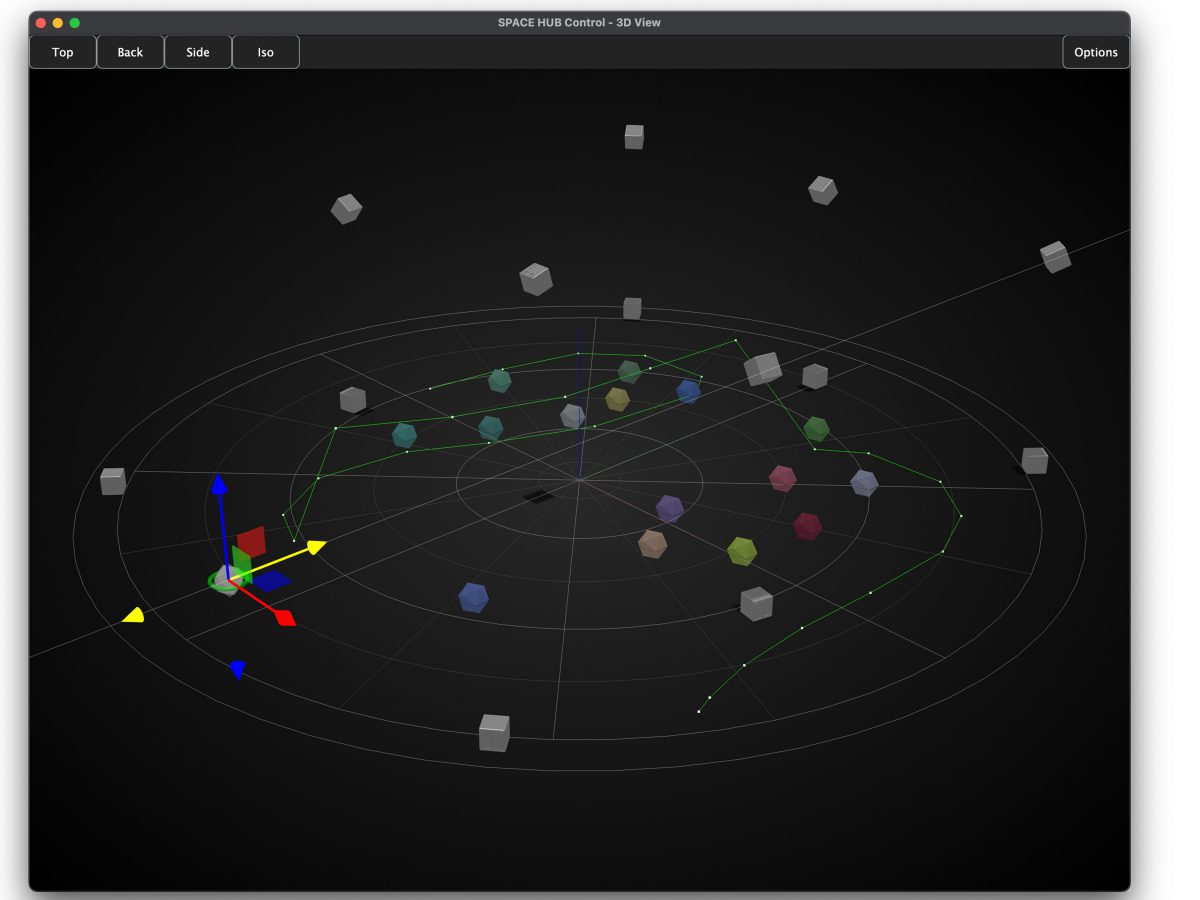1200x900 pixels.
Task: Select the large blue source at lower left
Action: (473, 597)
